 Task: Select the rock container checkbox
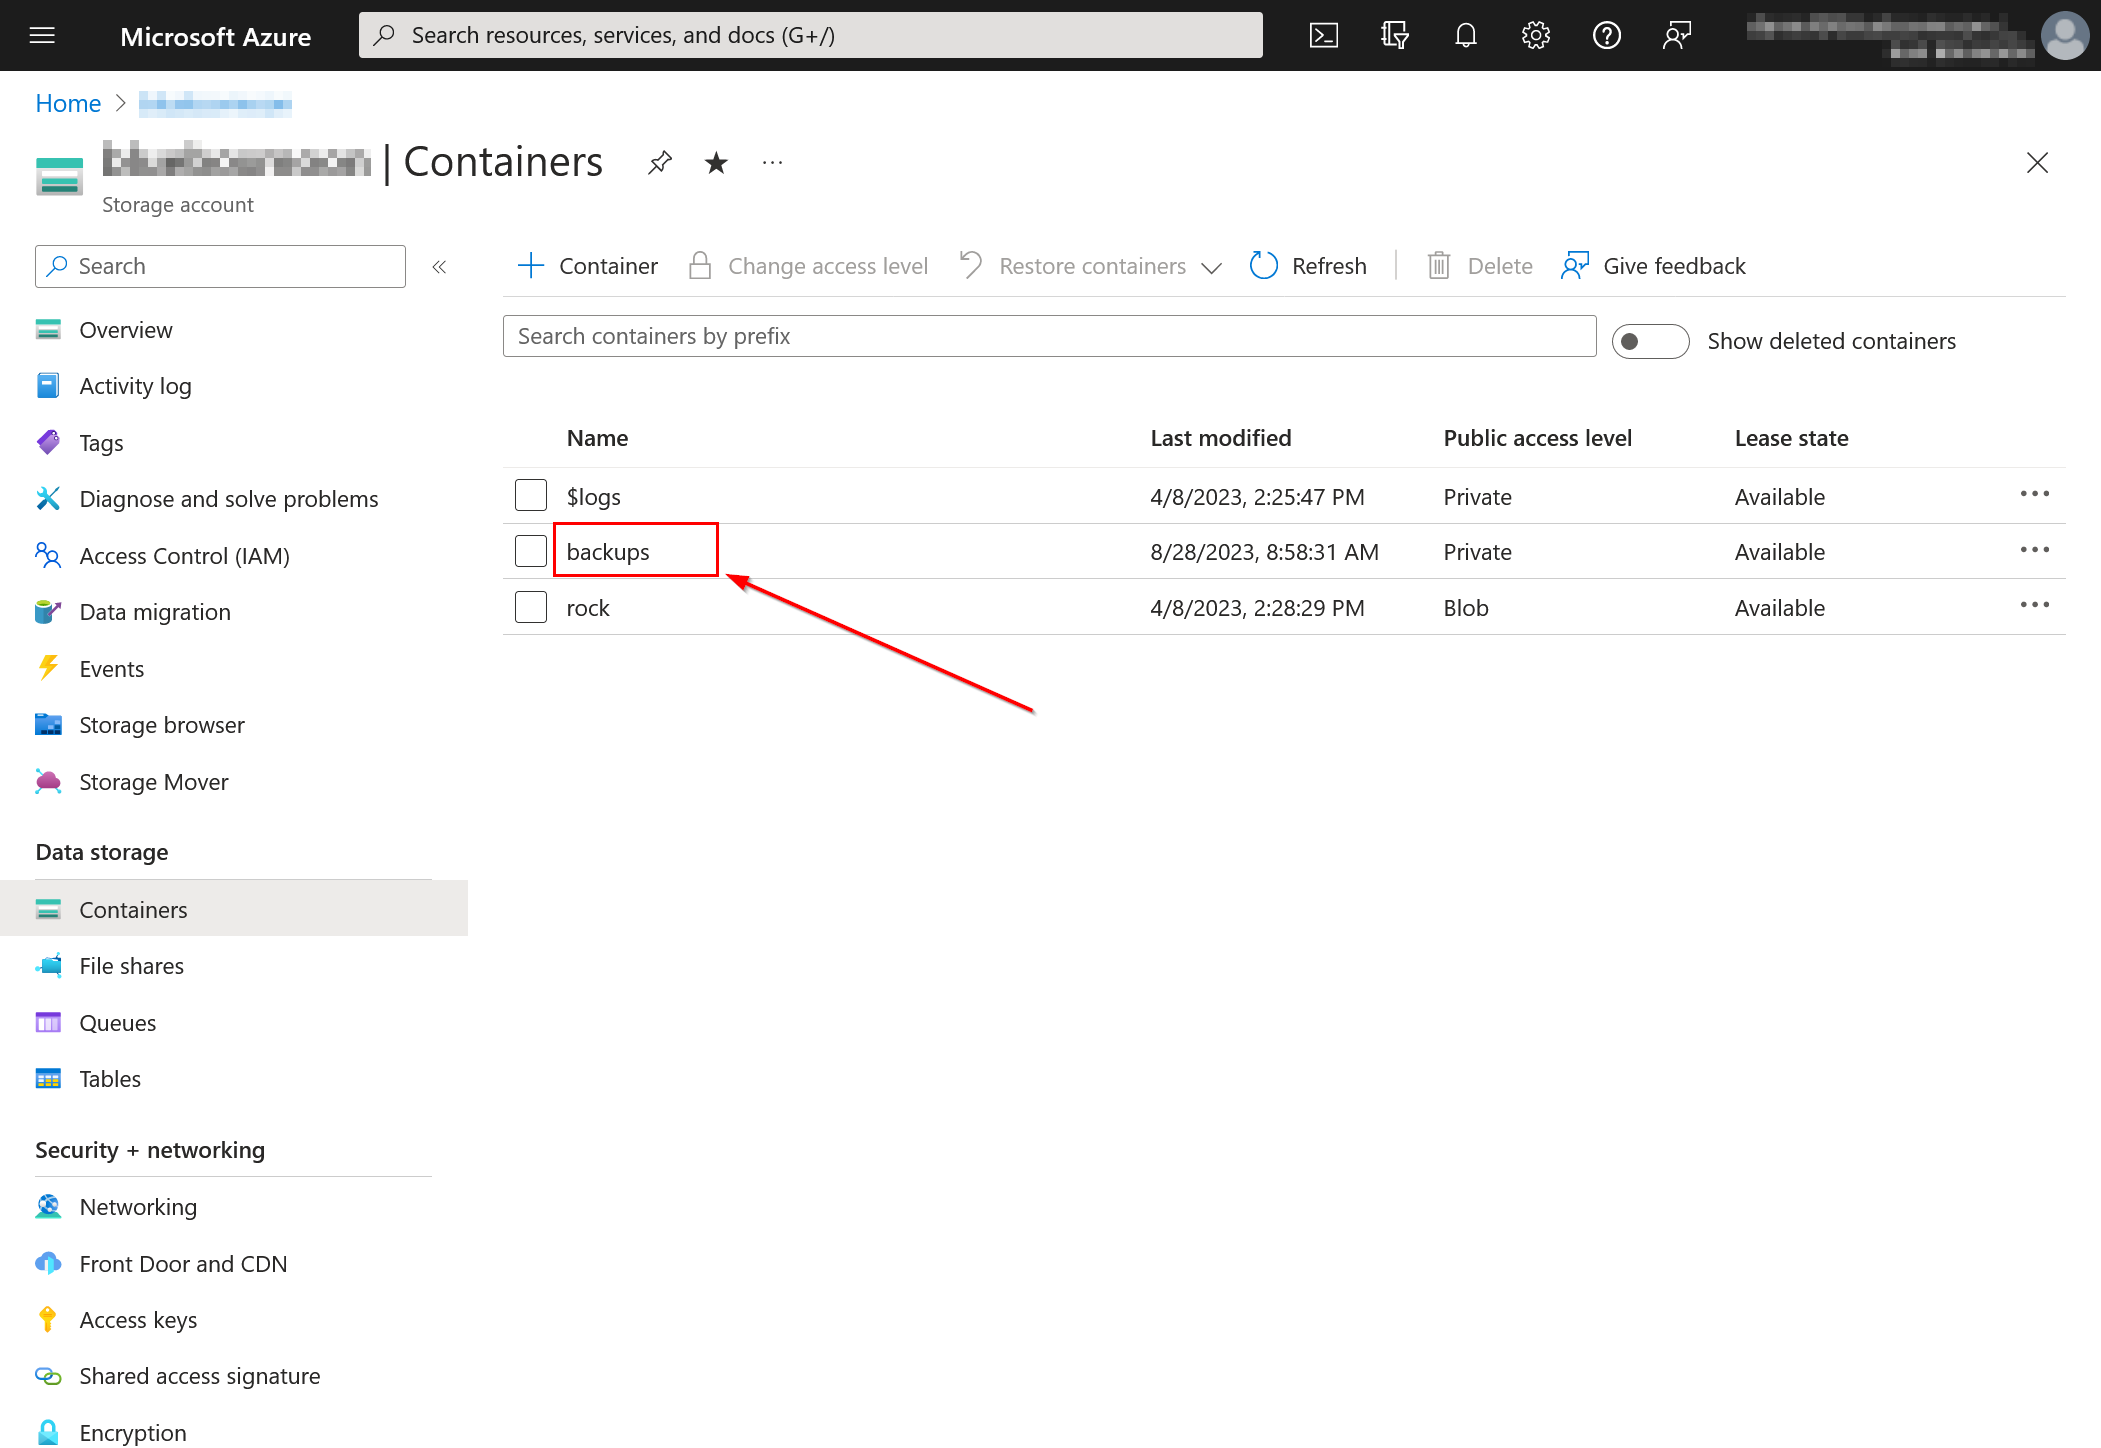coord(531,607)
